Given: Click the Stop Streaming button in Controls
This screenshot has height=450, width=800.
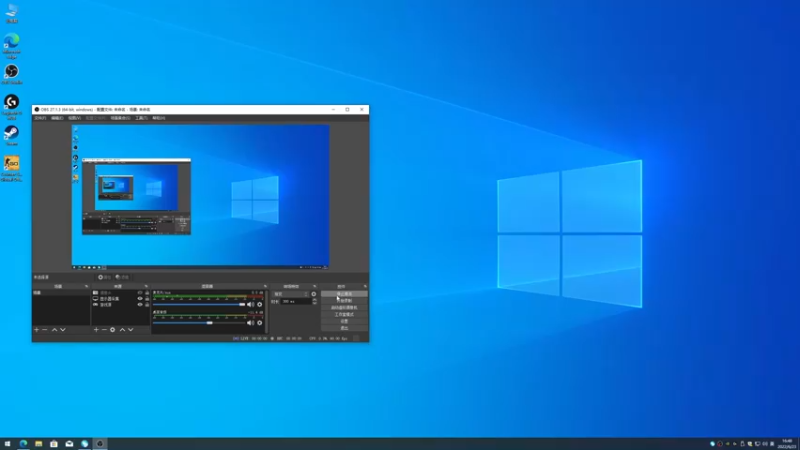Looking at the screenshot, I should [344, 294].
